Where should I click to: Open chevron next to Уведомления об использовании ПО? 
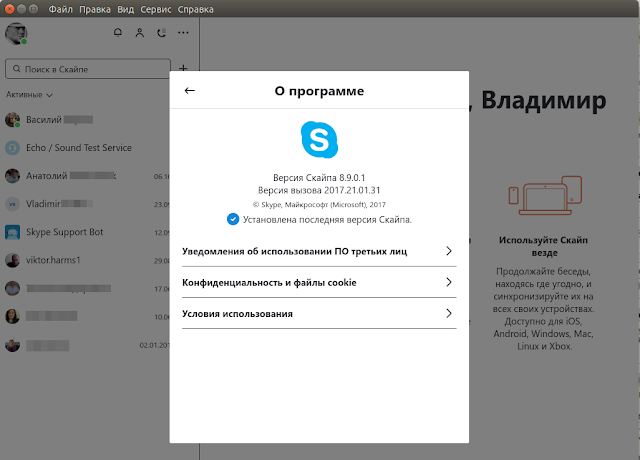(x=449, y=251)
